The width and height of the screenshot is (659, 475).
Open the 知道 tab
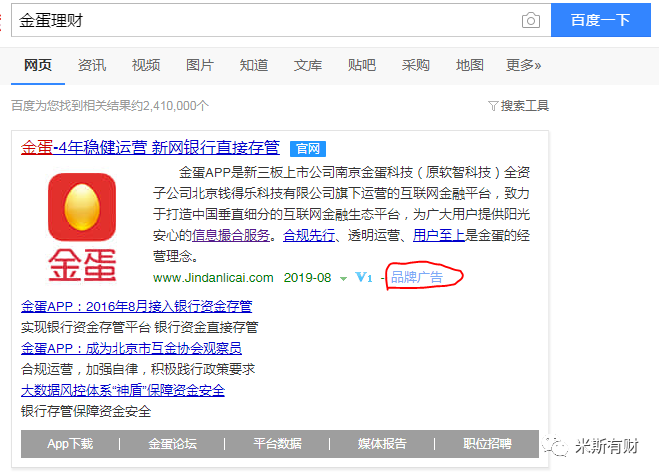coord(254,66)
